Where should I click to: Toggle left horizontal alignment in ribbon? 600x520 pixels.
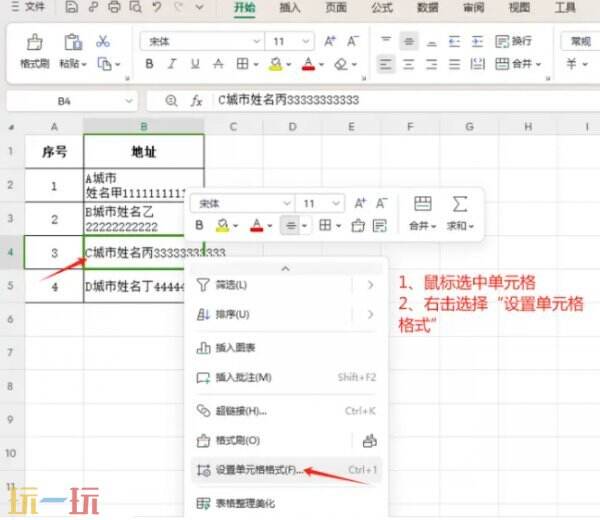click(x=385, y=64)
